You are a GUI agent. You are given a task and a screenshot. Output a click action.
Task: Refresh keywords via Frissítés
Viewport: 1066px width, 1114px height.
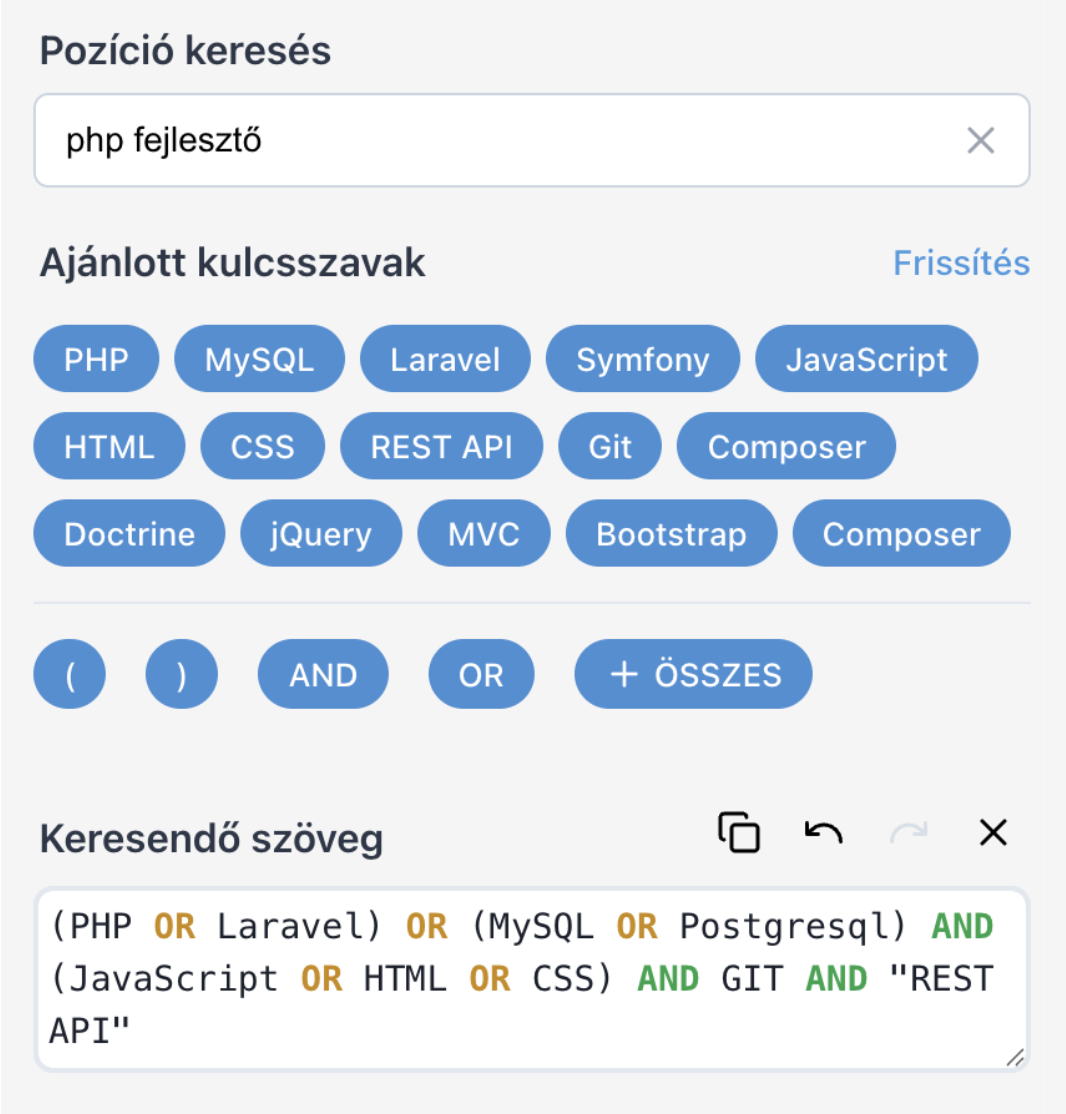click(961, 262)
